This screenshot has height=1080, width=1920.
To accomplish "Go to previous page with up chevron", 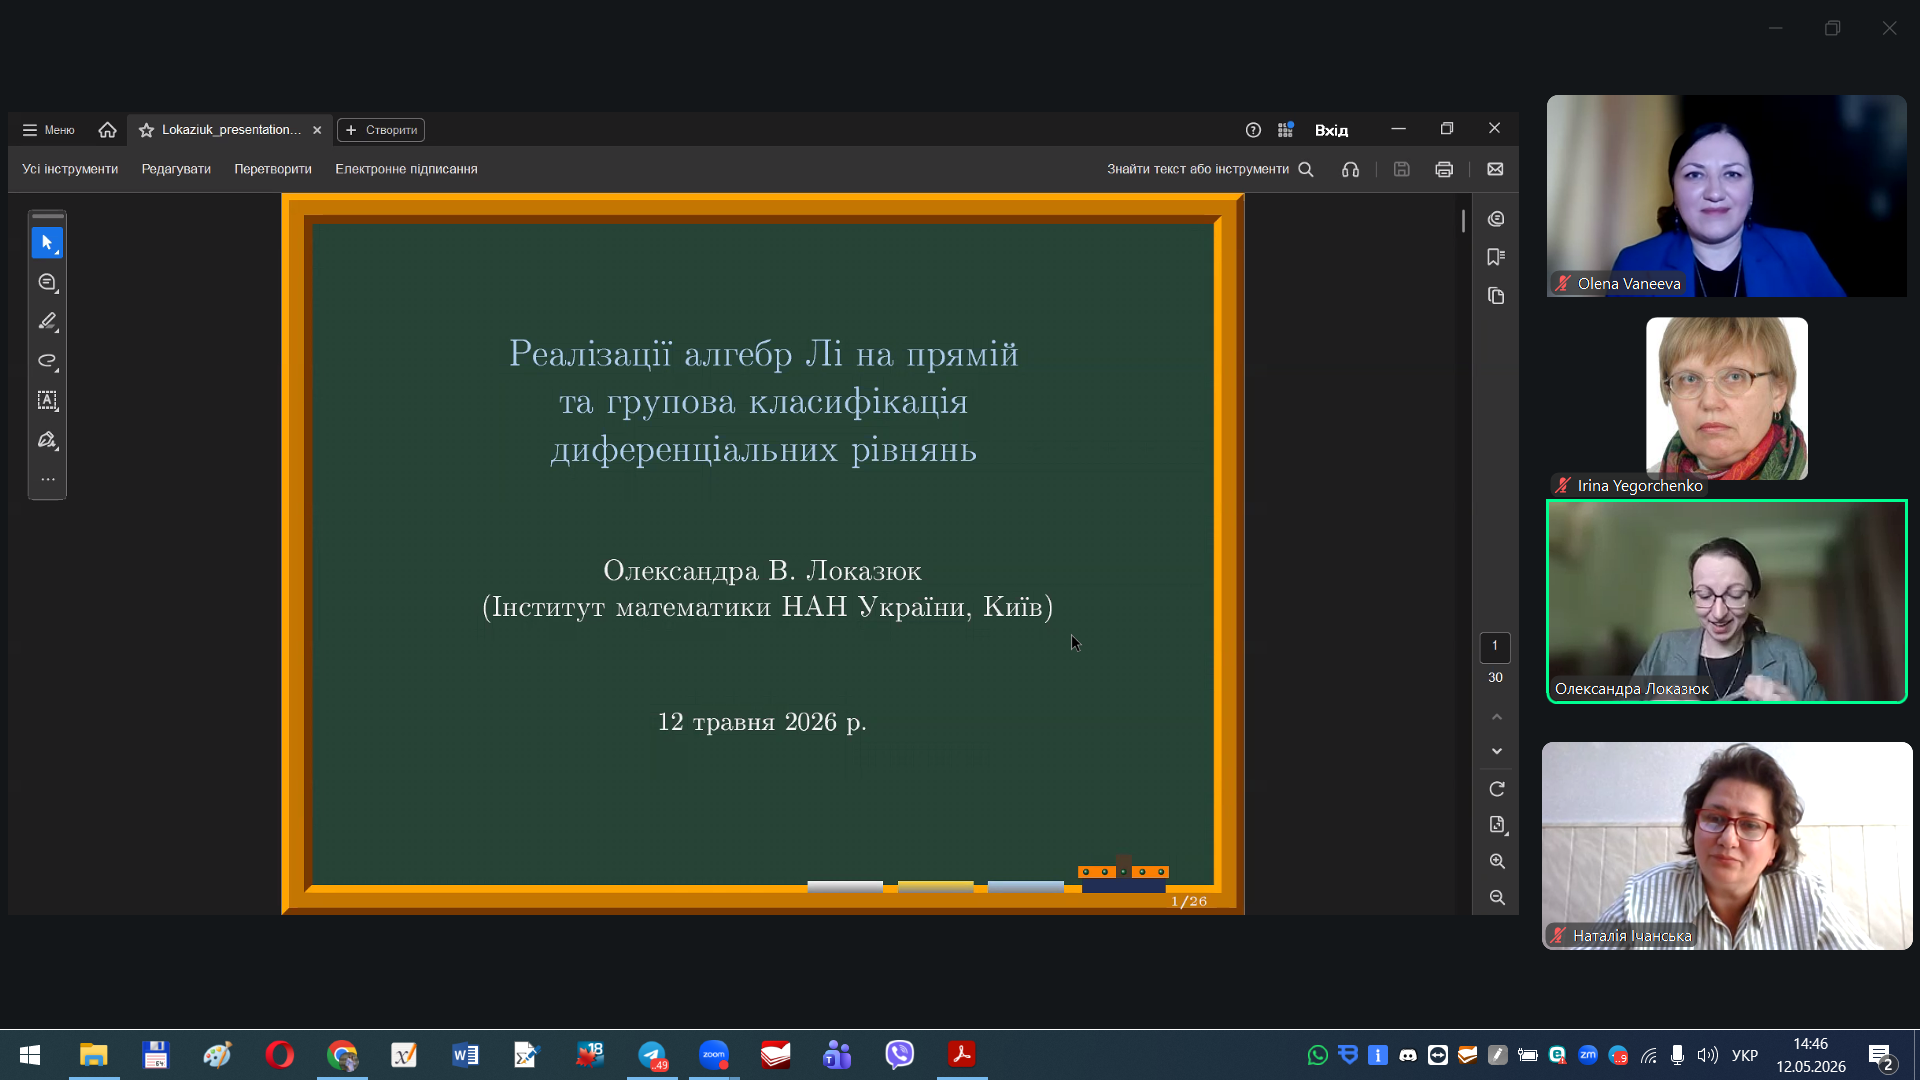I will click(x=1496, y=717).
